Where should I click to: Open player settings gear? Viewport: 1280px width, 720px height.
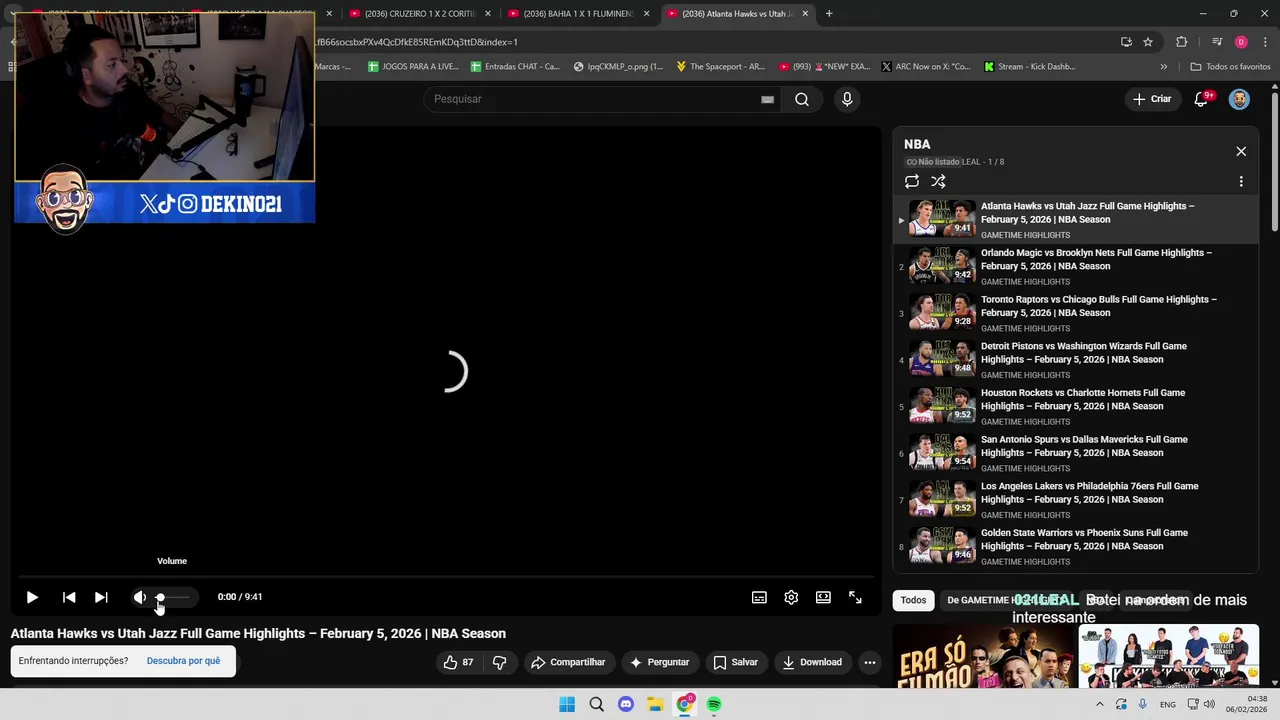(x=791, y=597)
